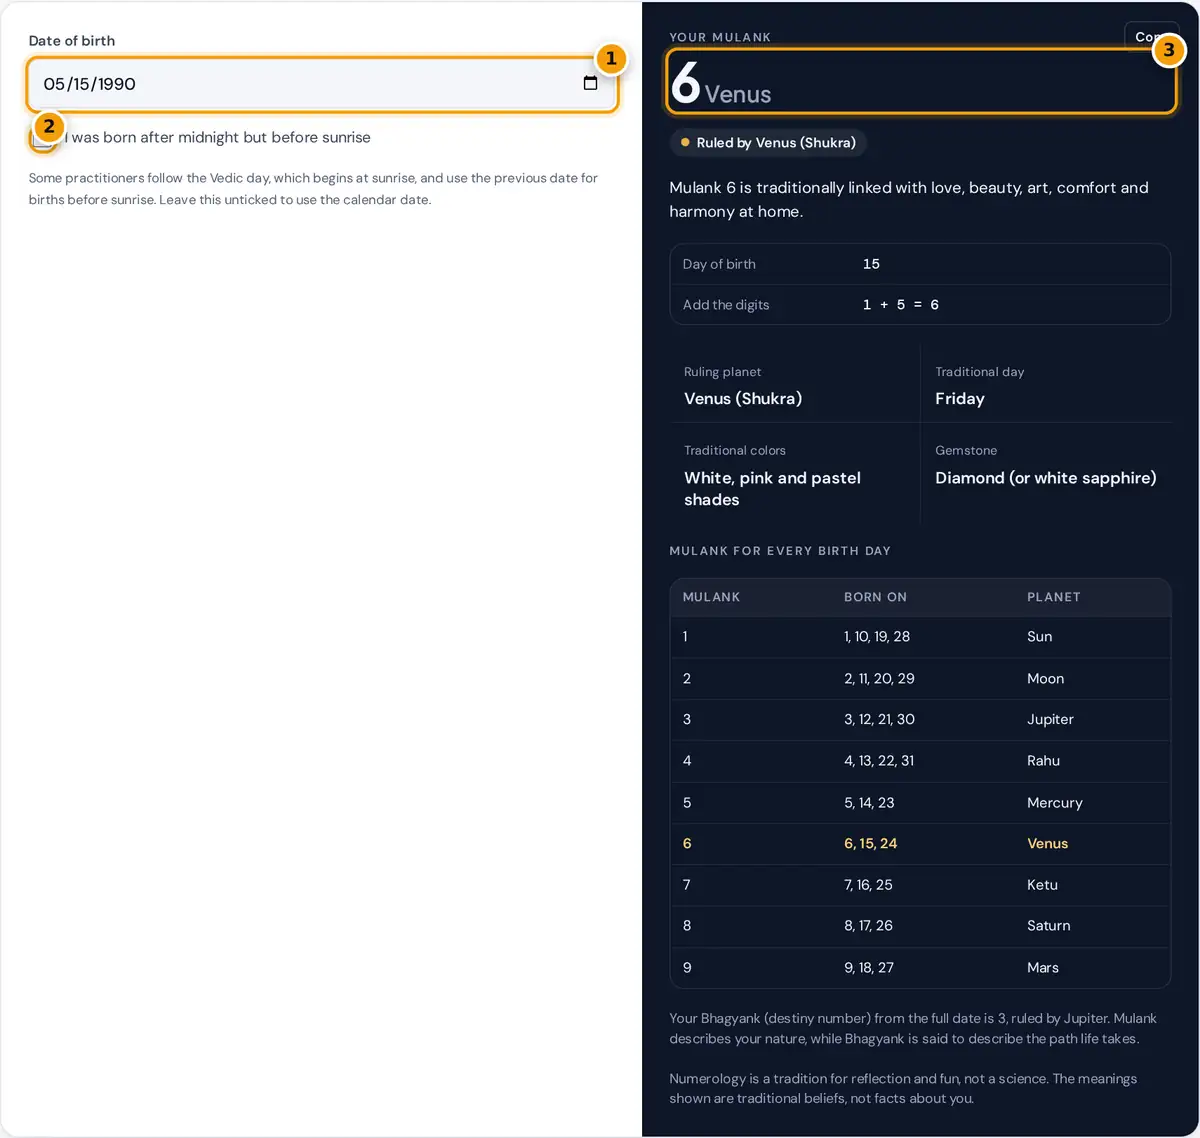This screenshot has height=1138, width=1200.
Task: Click the '5, 14, 23' cell
Action: tap(869, 803)
